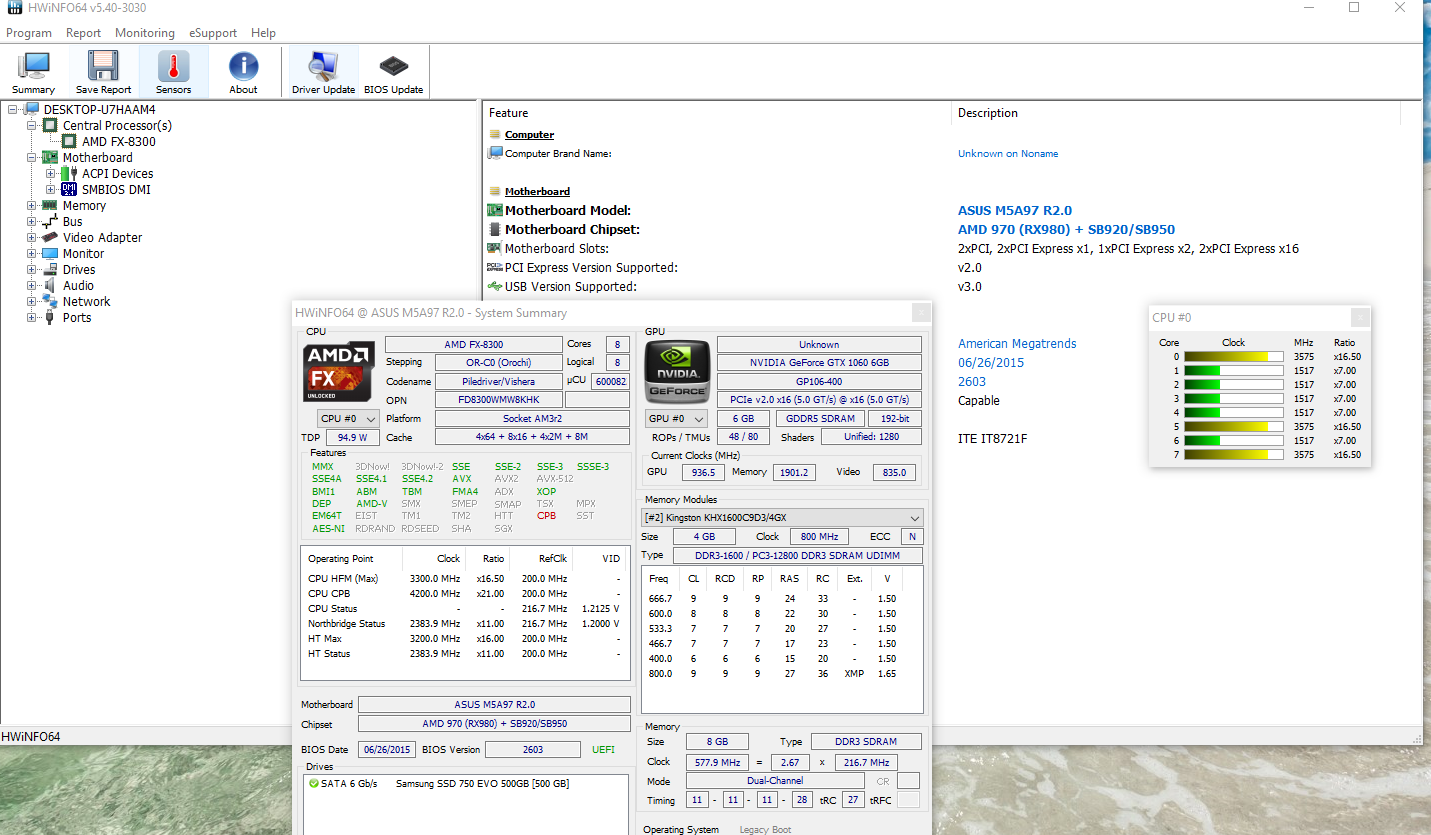Close the CPU #0 clock window

point(1360,318)
